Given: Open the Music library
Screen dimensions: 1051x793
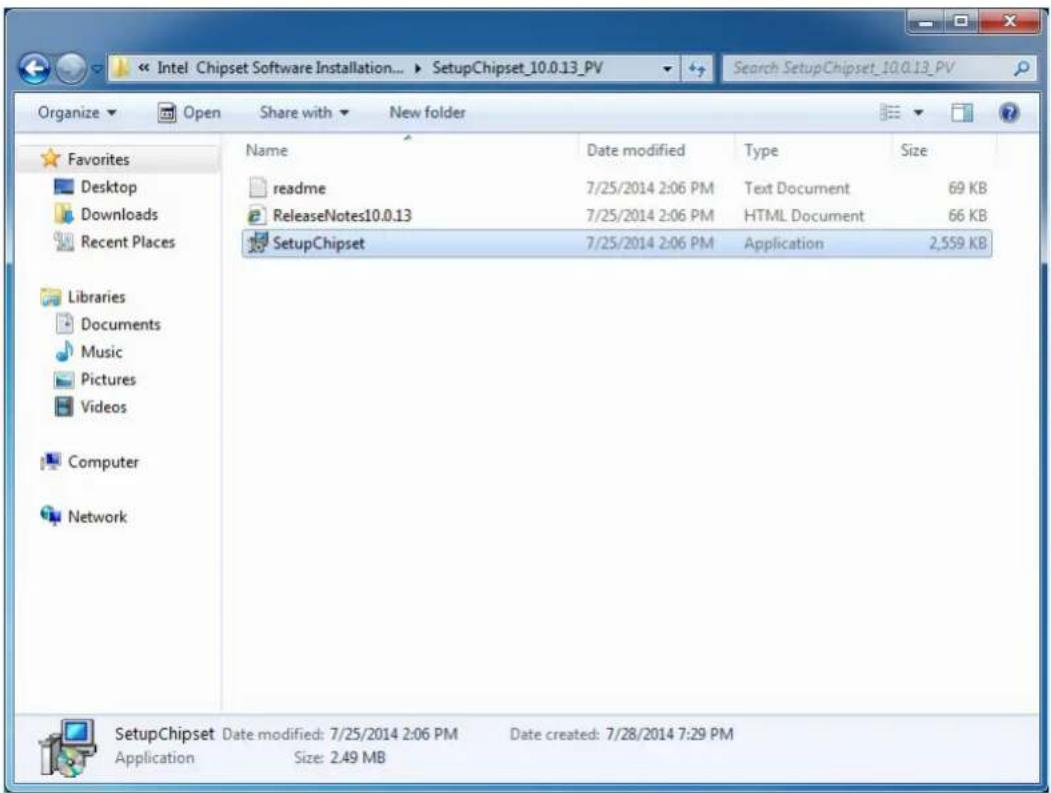Looking at the screenshot, I should [101, 352].
